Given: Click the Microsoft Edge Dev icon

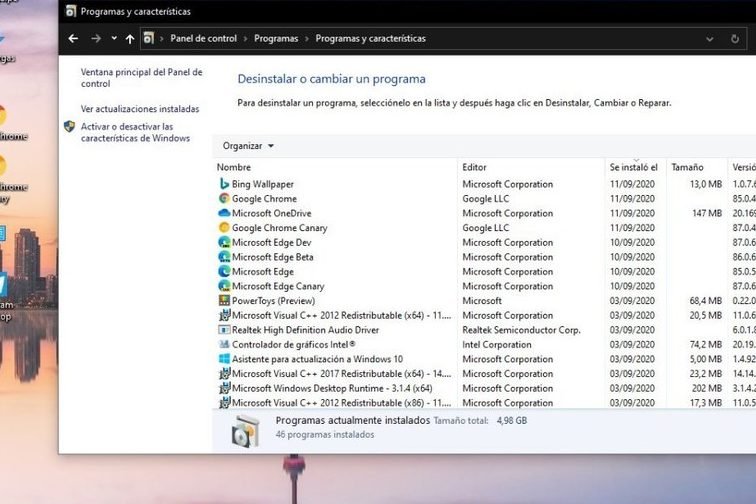Looking at the screenshot, I should (x=224, y=242).
